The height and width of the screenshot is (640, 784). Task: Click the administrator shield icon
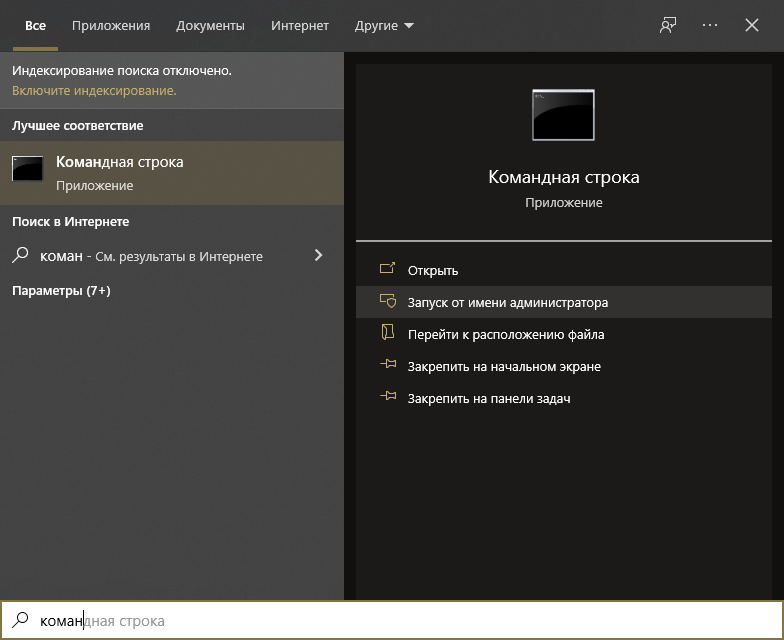[388, 300]
